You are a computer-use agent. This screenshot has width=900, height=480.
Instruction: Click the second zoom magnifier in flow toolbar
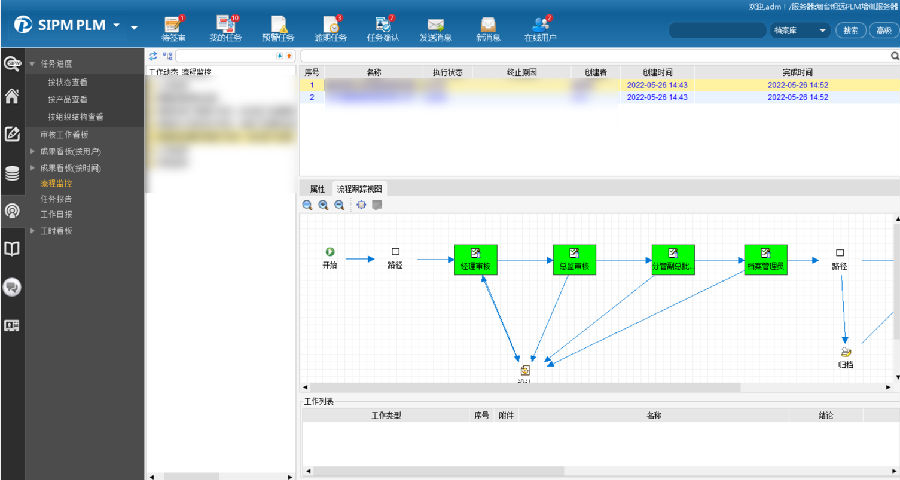(323, 205)
